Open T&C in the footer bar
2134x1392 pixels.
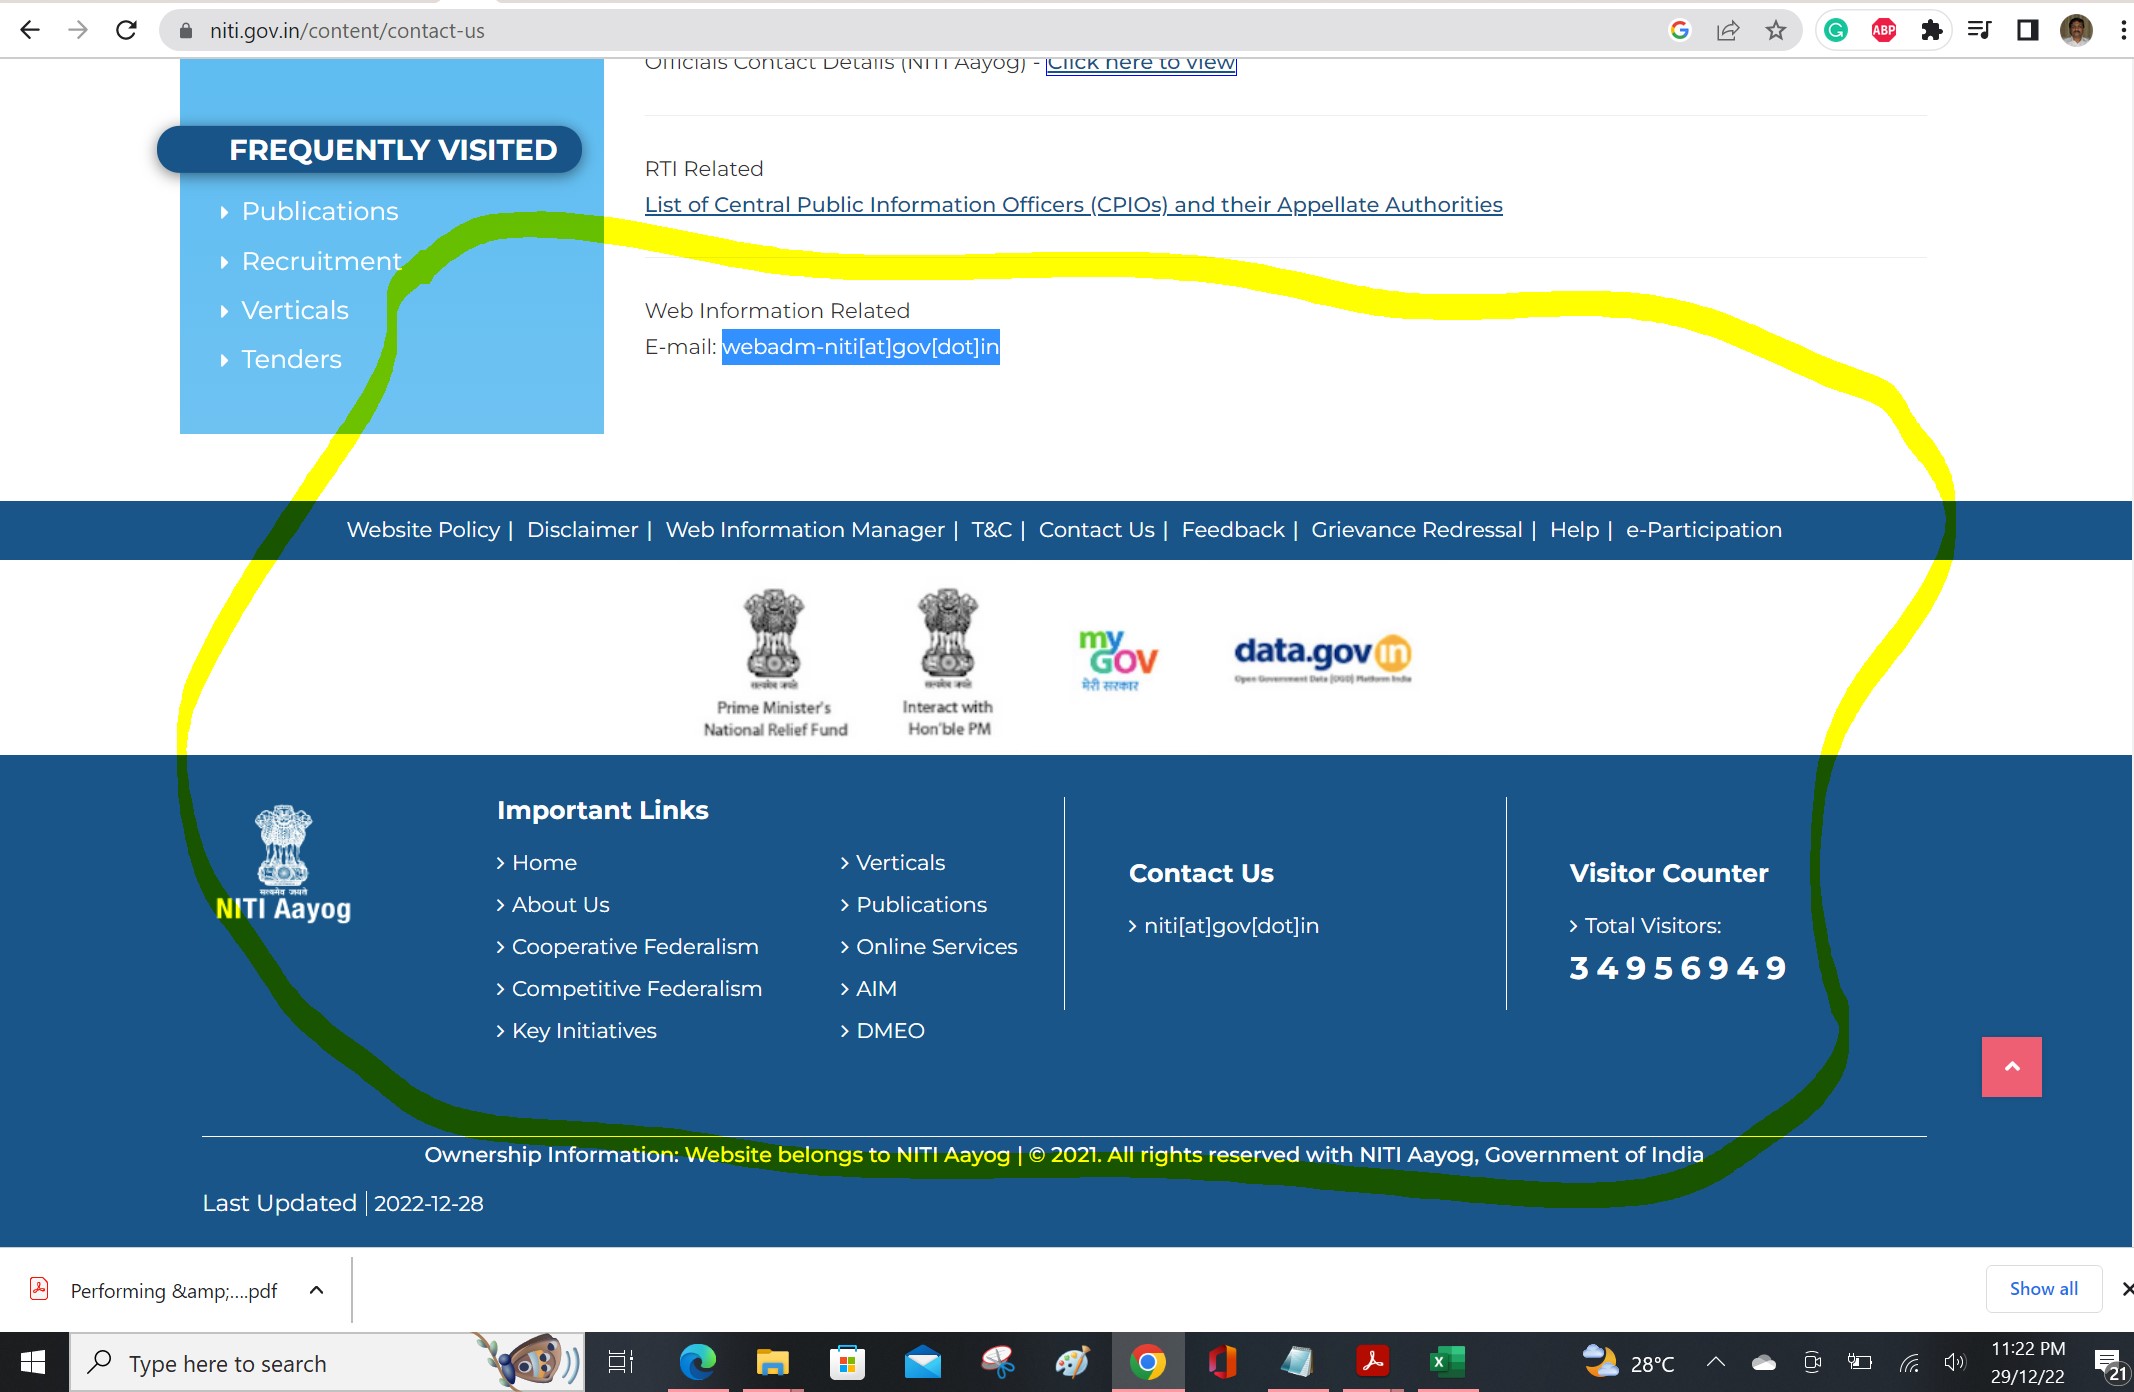[x=992, y=530]
